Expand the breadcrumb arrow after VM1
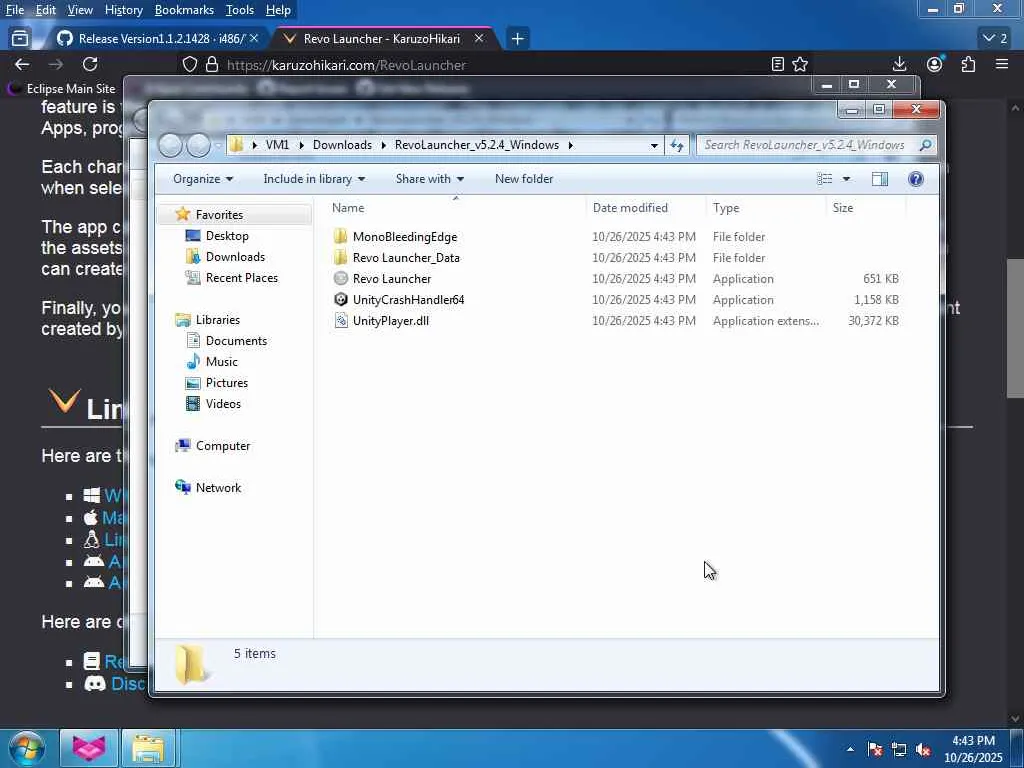This screenshot has width=1024, height=768. click(301, 145)
